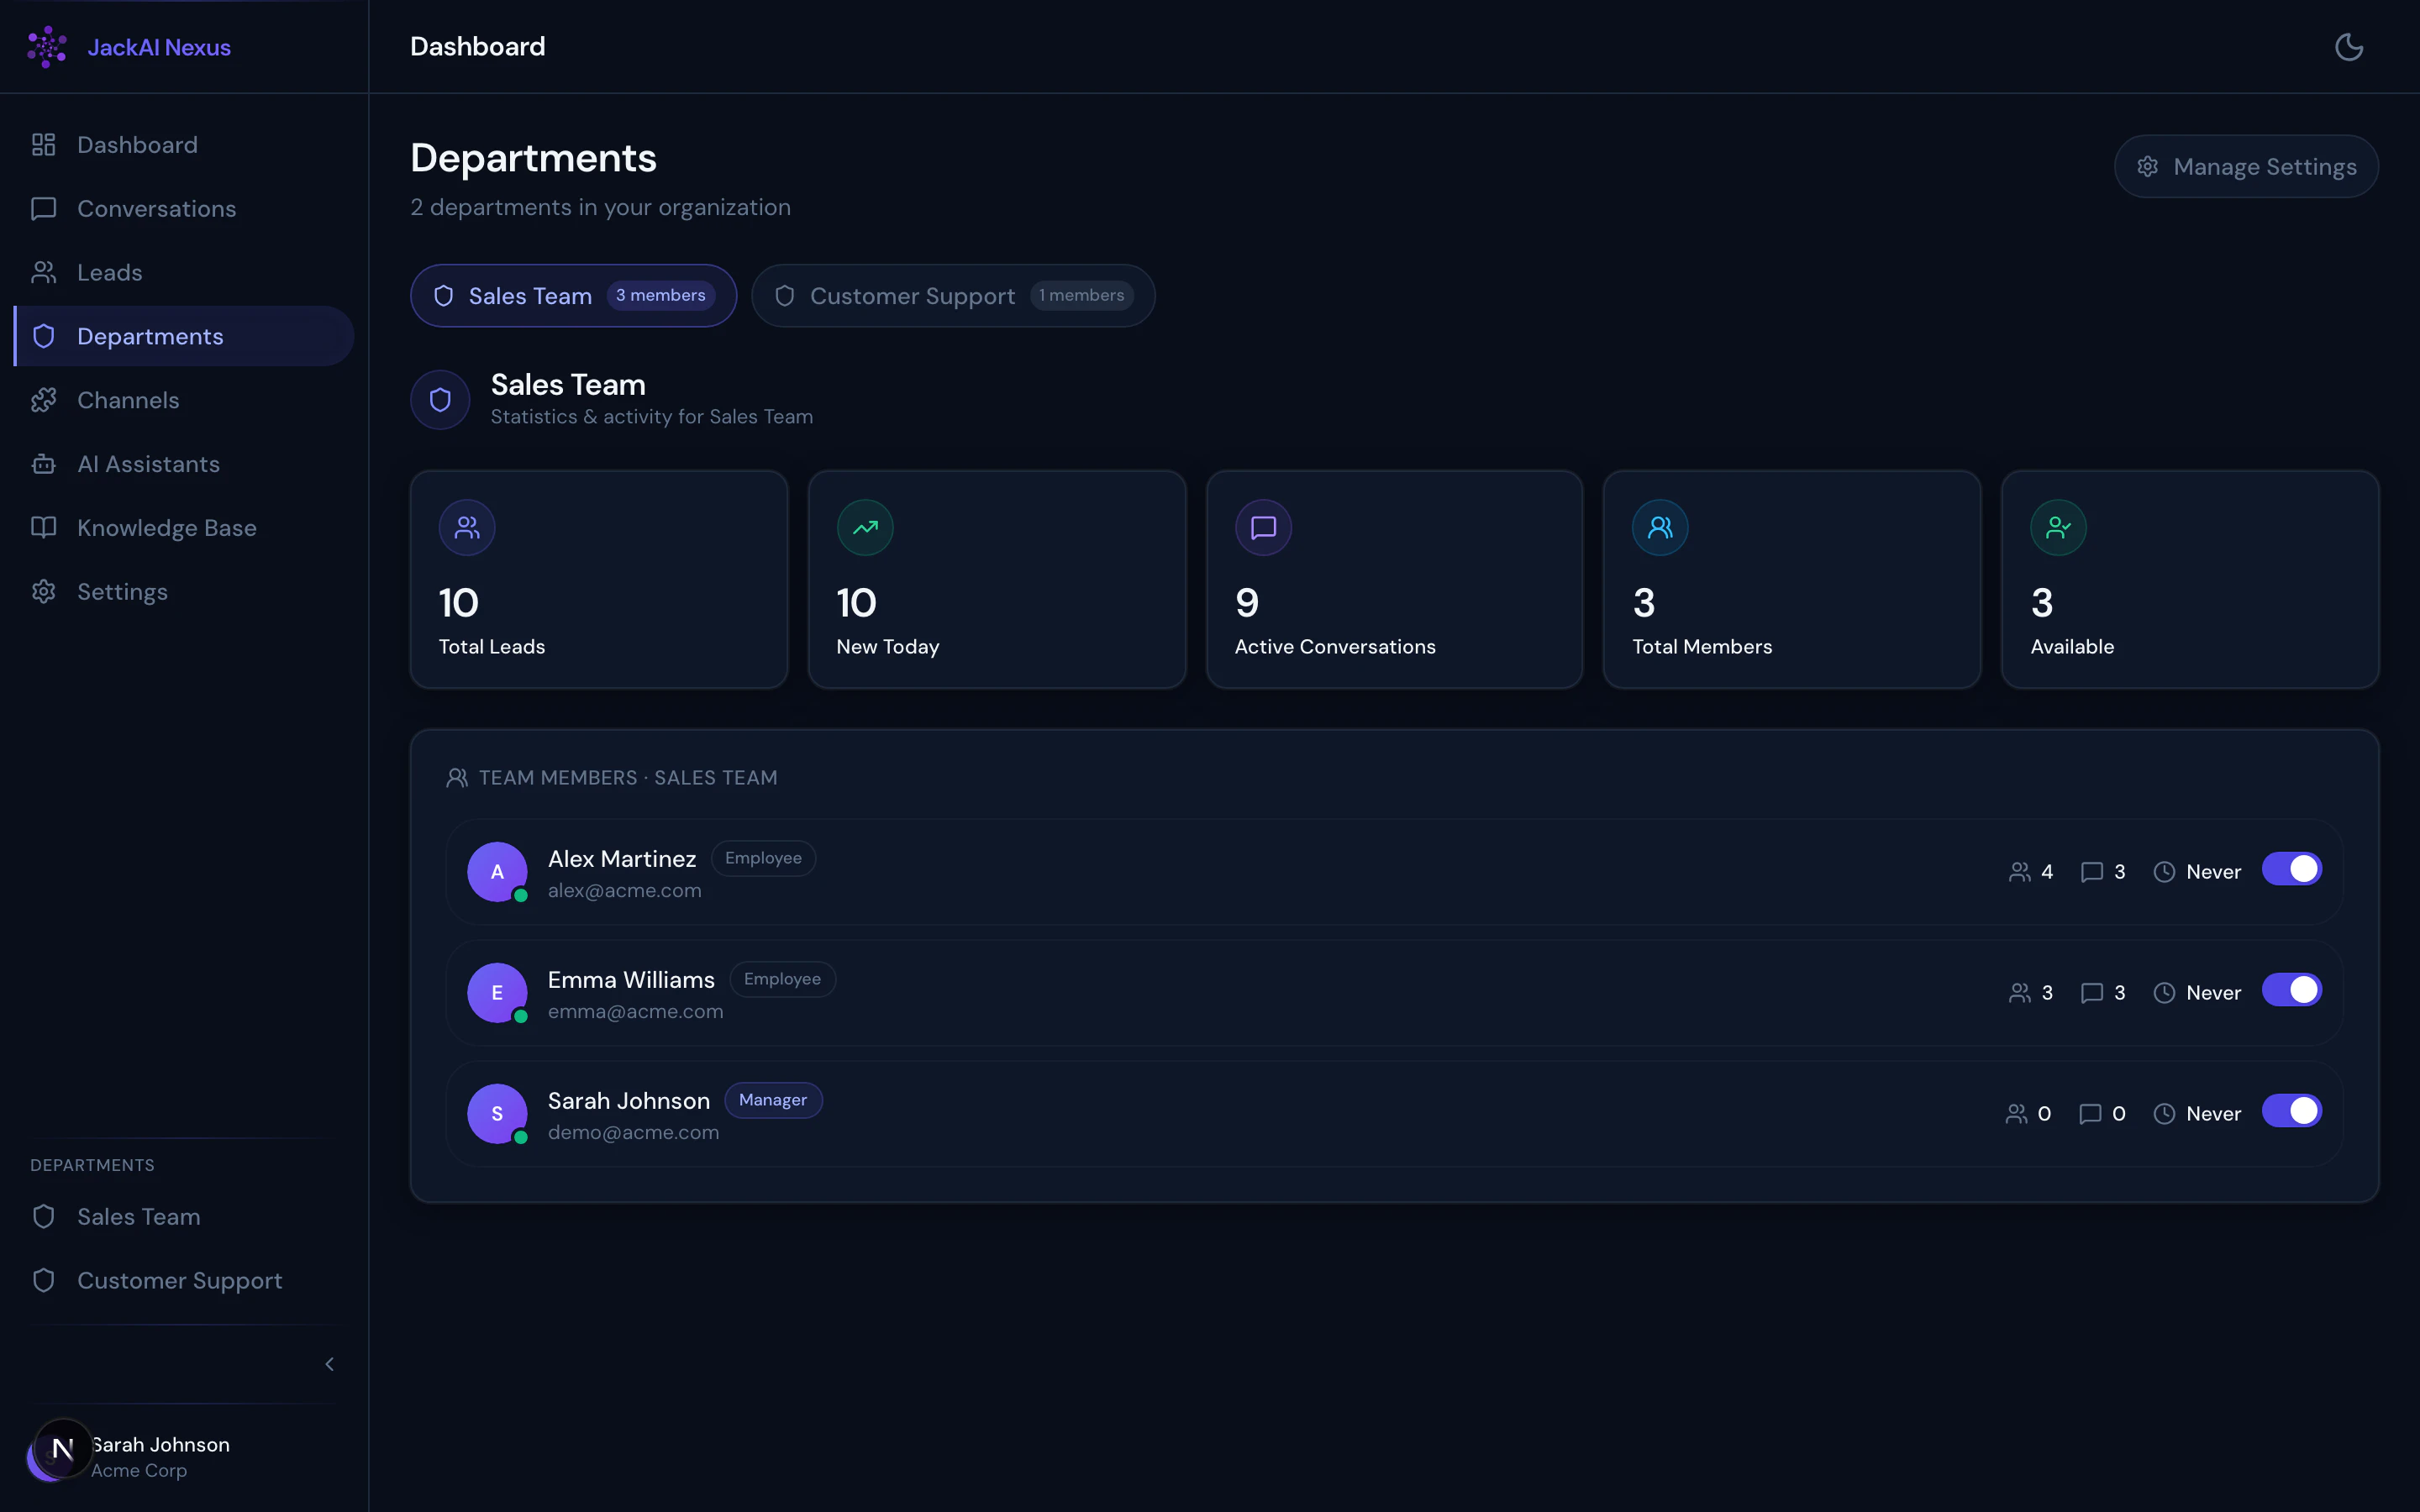This screenshot has width=2420, height=1512.
Task: Click the Total Leads people icon
Action: coord(467,527)
